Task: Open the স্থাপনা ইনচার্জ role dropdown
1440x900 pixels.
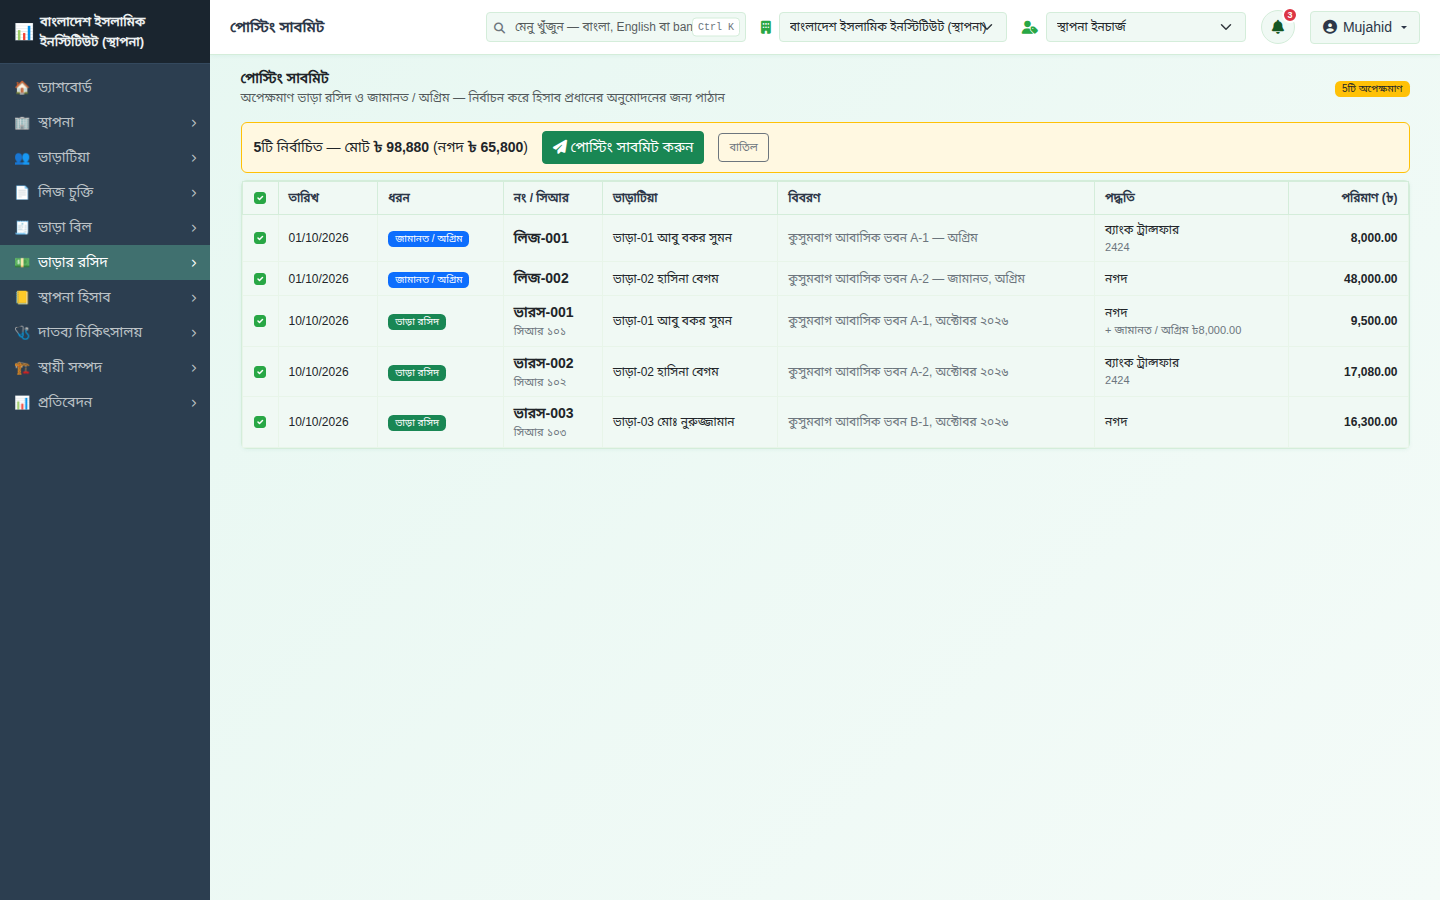Action: [1146, 27]
